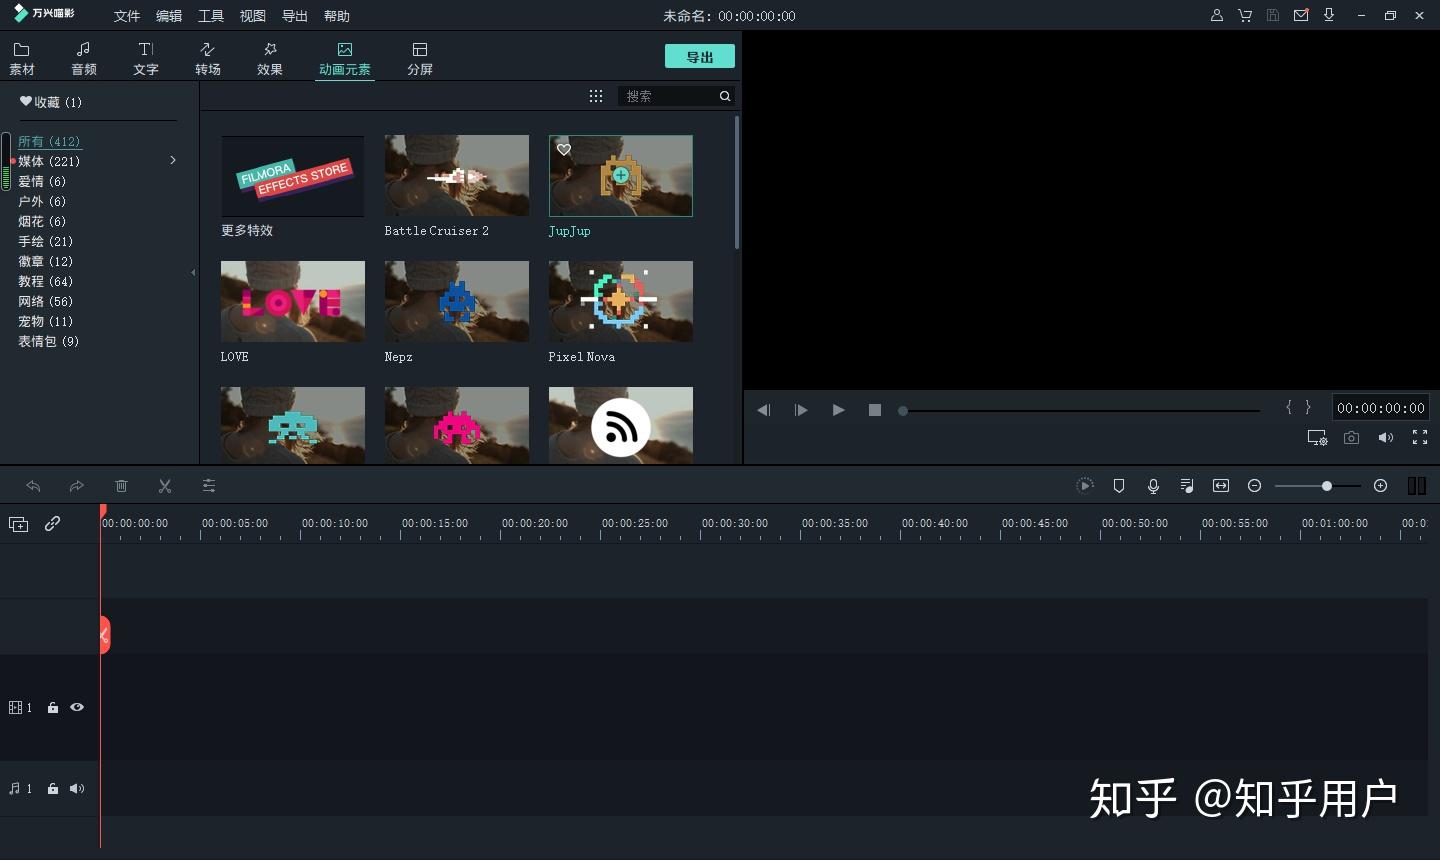Image resolution: width=1440 pixels, height=860 pixels.
Task: Open the 导出 menu in menu bar
Action: 295,16
